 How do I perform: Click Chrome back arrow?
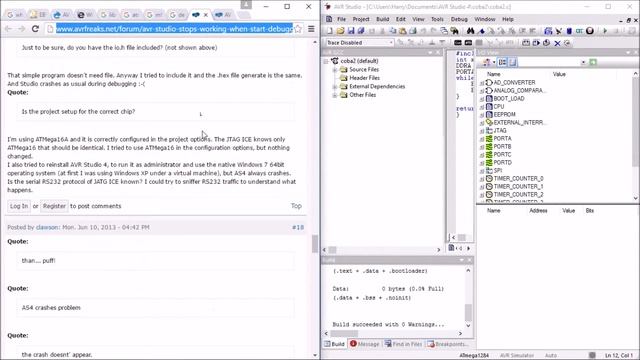(x=9, y=29)
